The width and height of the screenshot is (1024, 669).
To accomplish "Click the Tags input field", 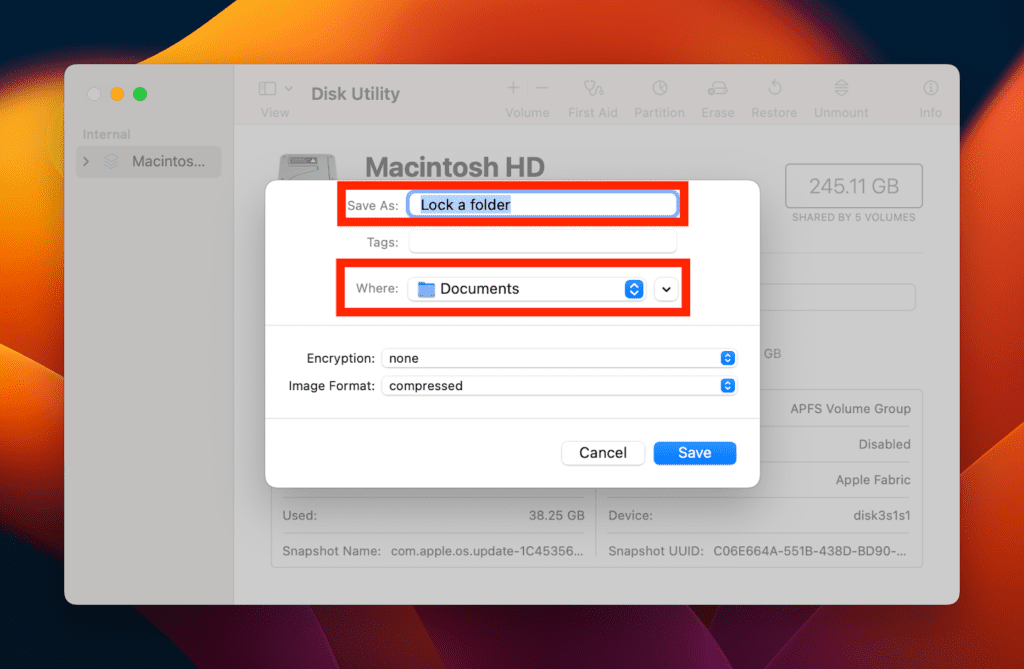I will pyautogui.click(x=543, y=242).
